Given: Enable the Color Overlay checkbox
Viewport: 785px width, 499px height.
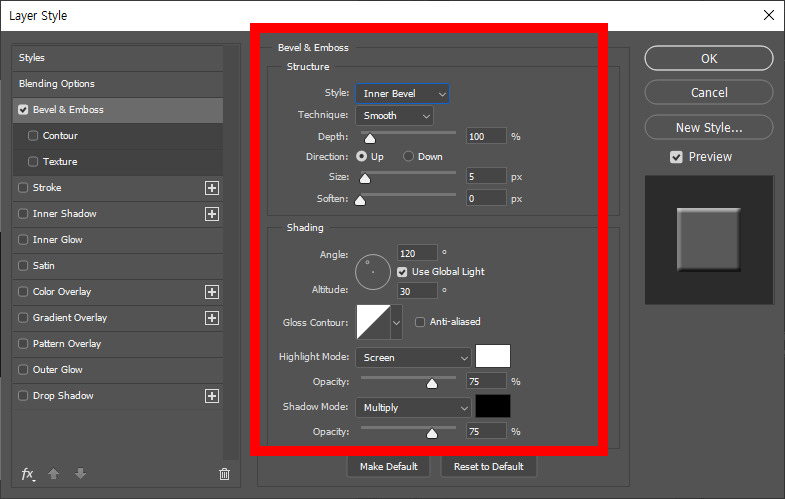Looking at the screenshot, I should pyautogui.click(x=23, y=292).
